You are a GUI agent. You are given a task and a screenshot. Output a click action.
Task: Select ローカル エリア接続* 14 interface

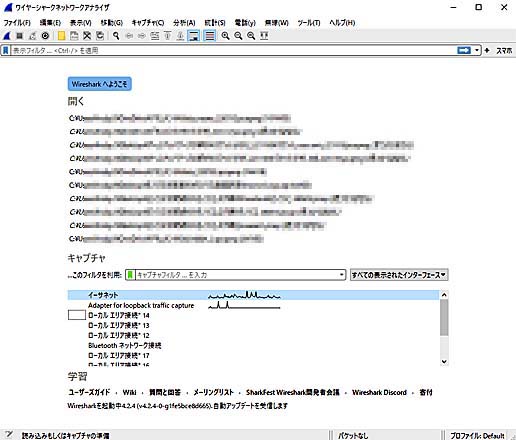point(253,315)
